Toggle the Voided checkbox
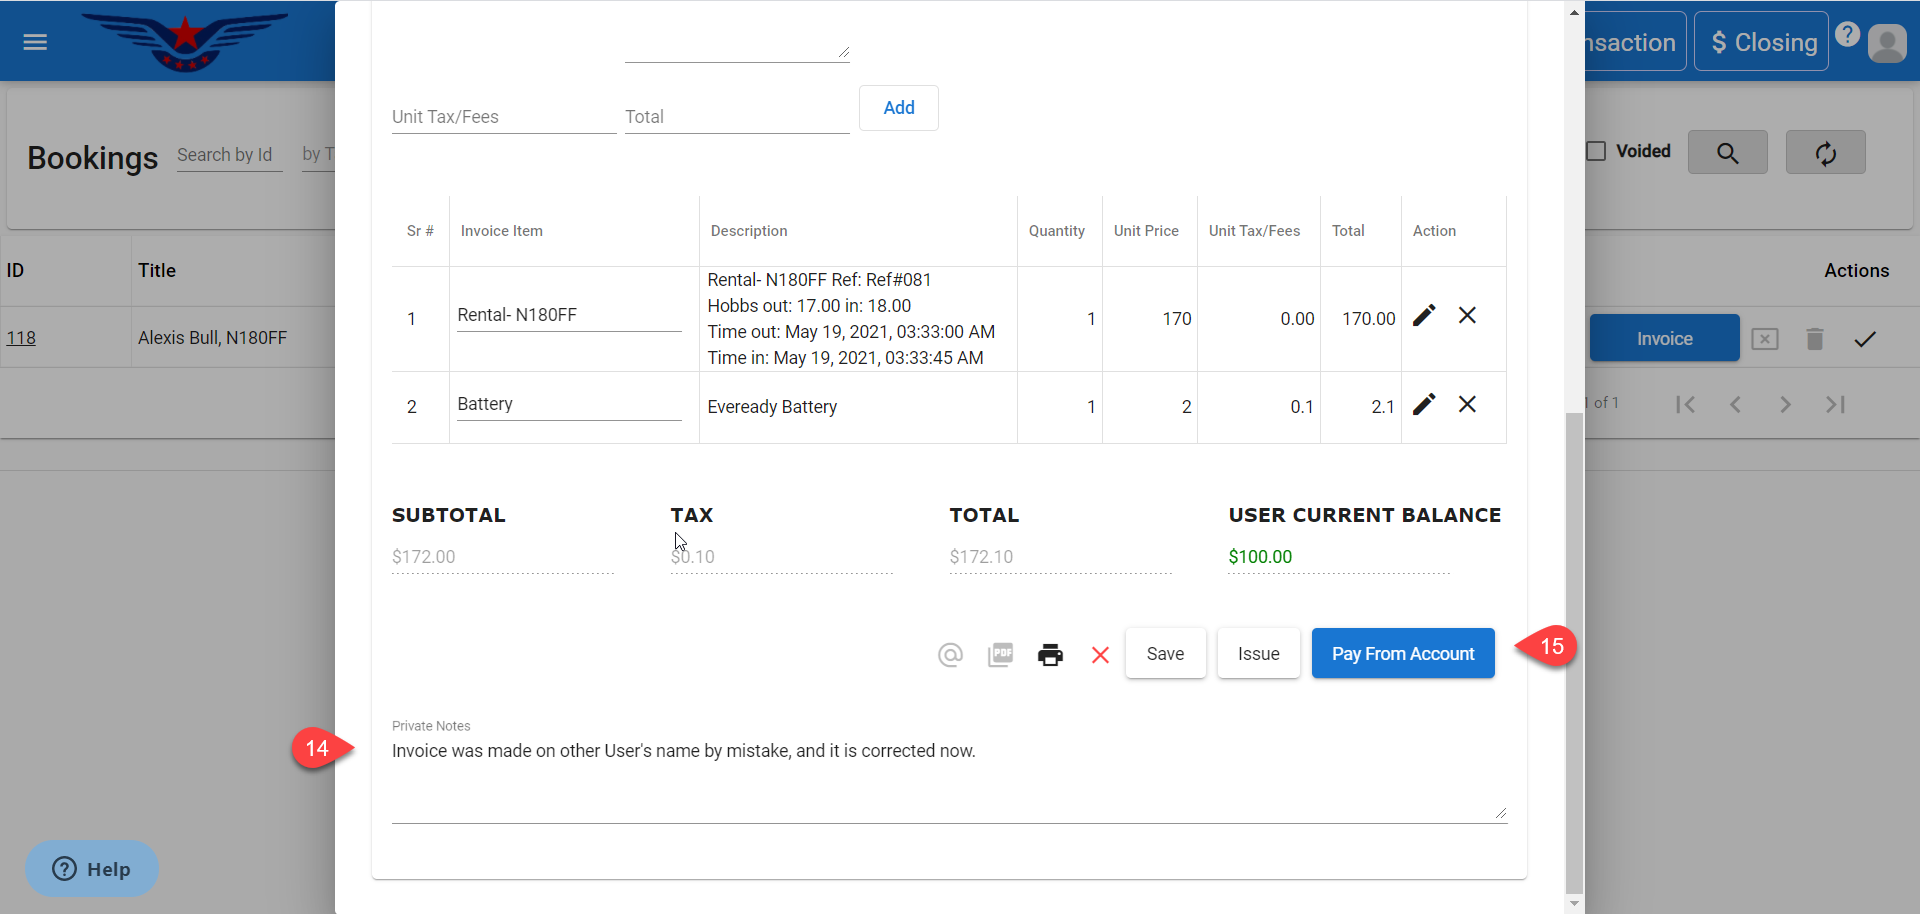 (x=1596, y=151)
